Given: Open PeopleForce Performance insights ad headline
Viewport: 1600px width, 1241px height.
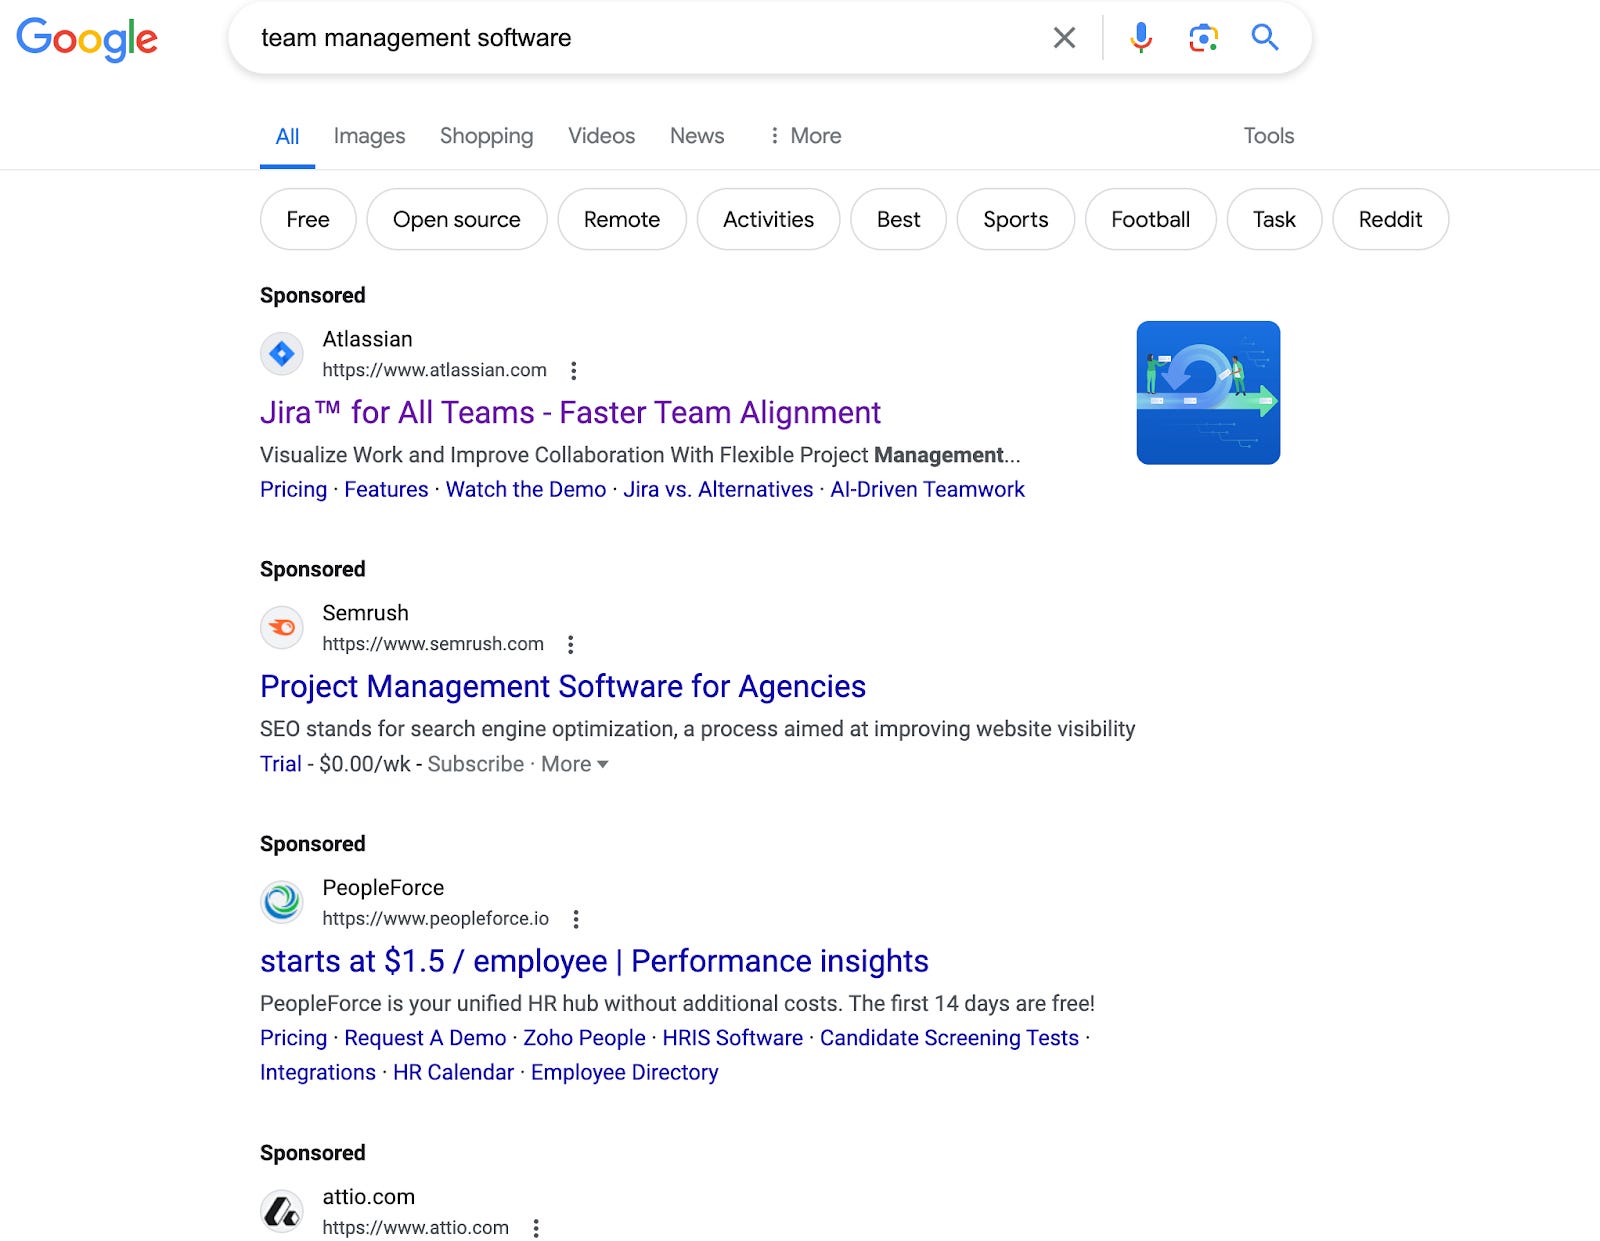Looking at the screenshot, I should pyautogui.click(x=594, y=961).
